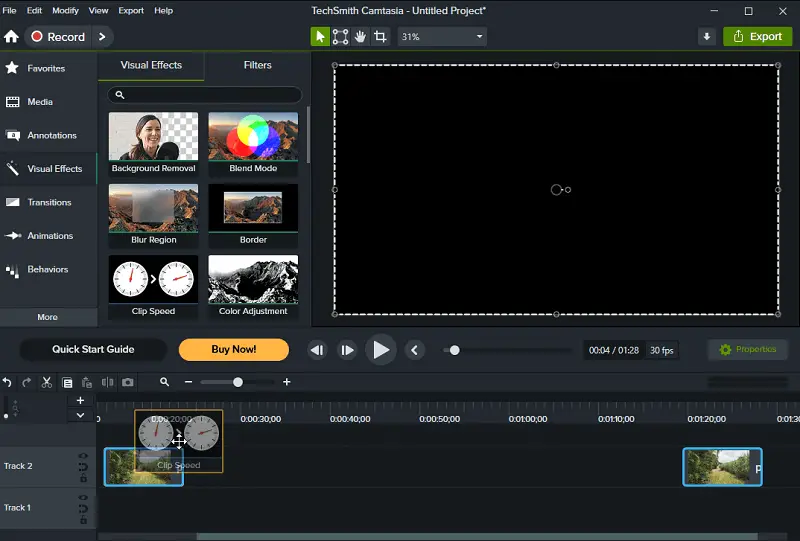Screen dimensions: 800x541
Task: Select the Blend Mode effect thumbnail
Action: (x=253, y=143)
